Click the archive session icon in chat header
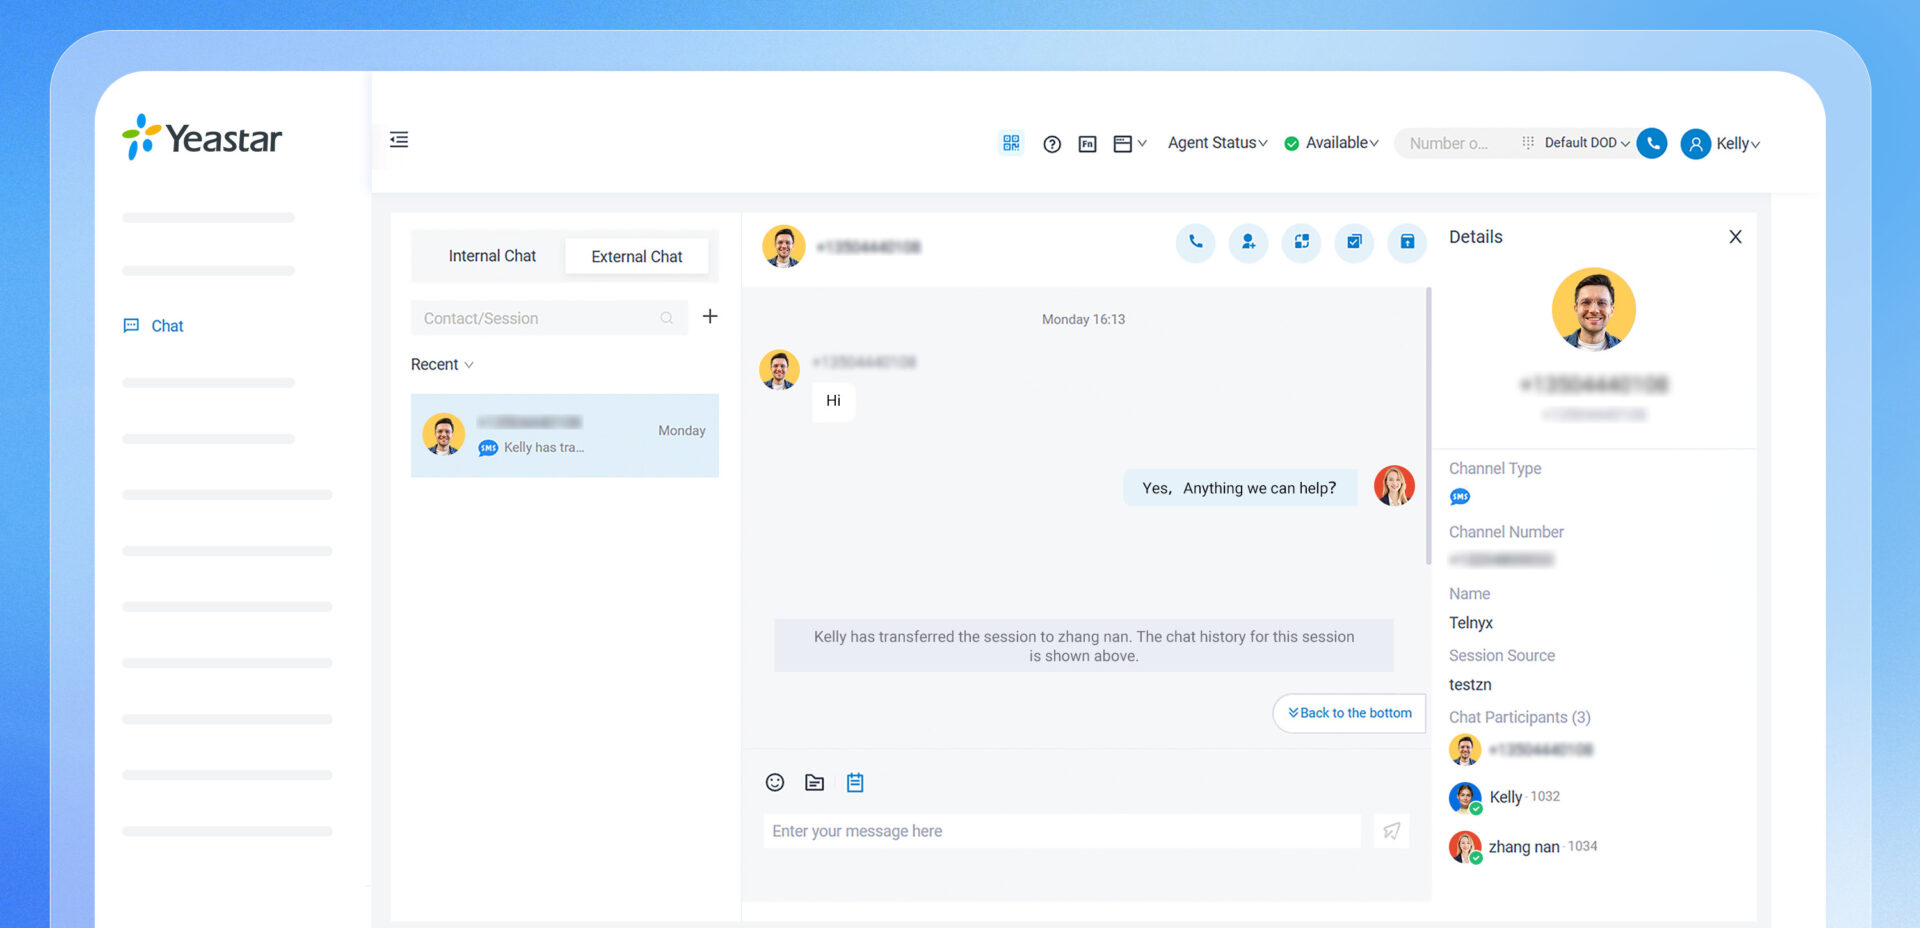 pos(1407,242)
